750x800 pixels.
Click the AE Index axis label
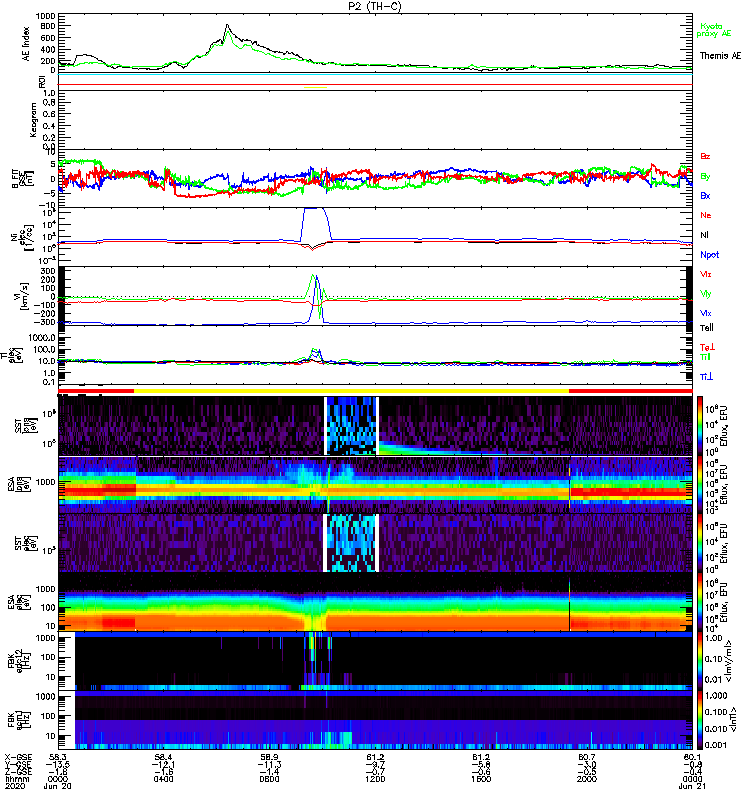(x=27, y=44)
